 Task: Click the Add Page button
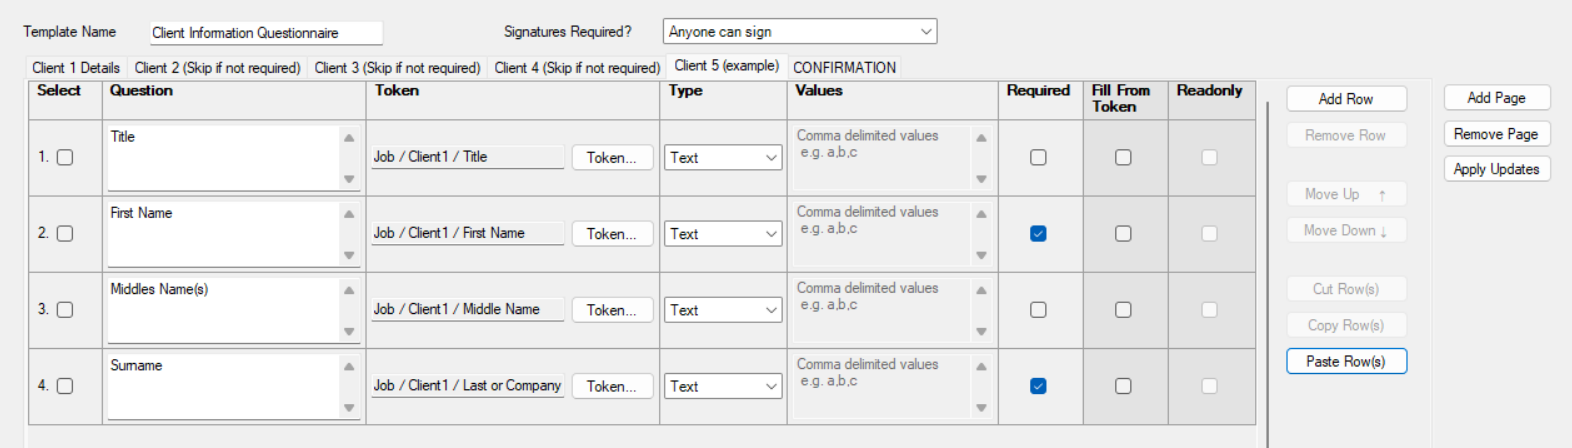1496,97
